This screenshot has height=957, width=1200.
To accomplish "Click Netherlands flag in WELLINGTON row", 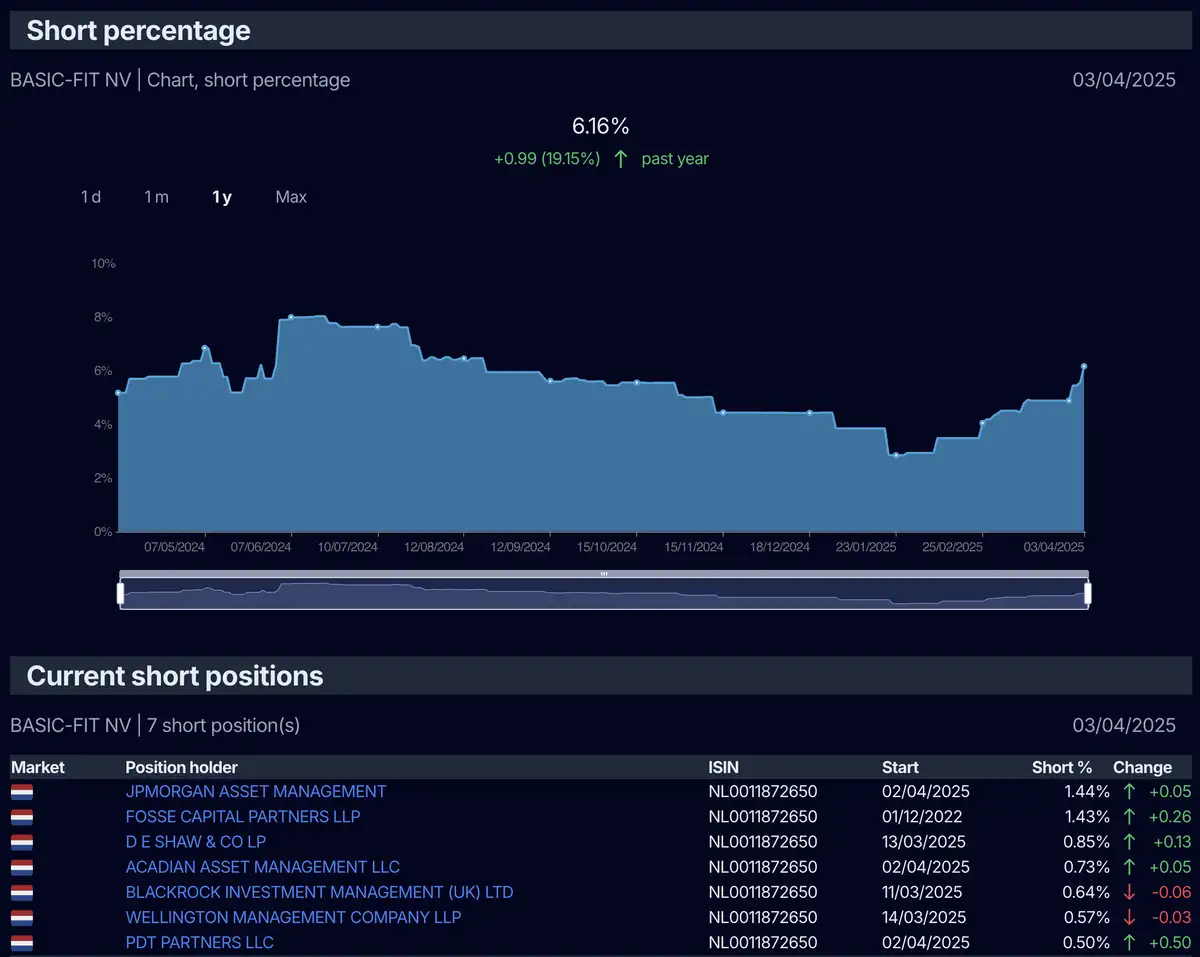I will [x=22, y=917].
